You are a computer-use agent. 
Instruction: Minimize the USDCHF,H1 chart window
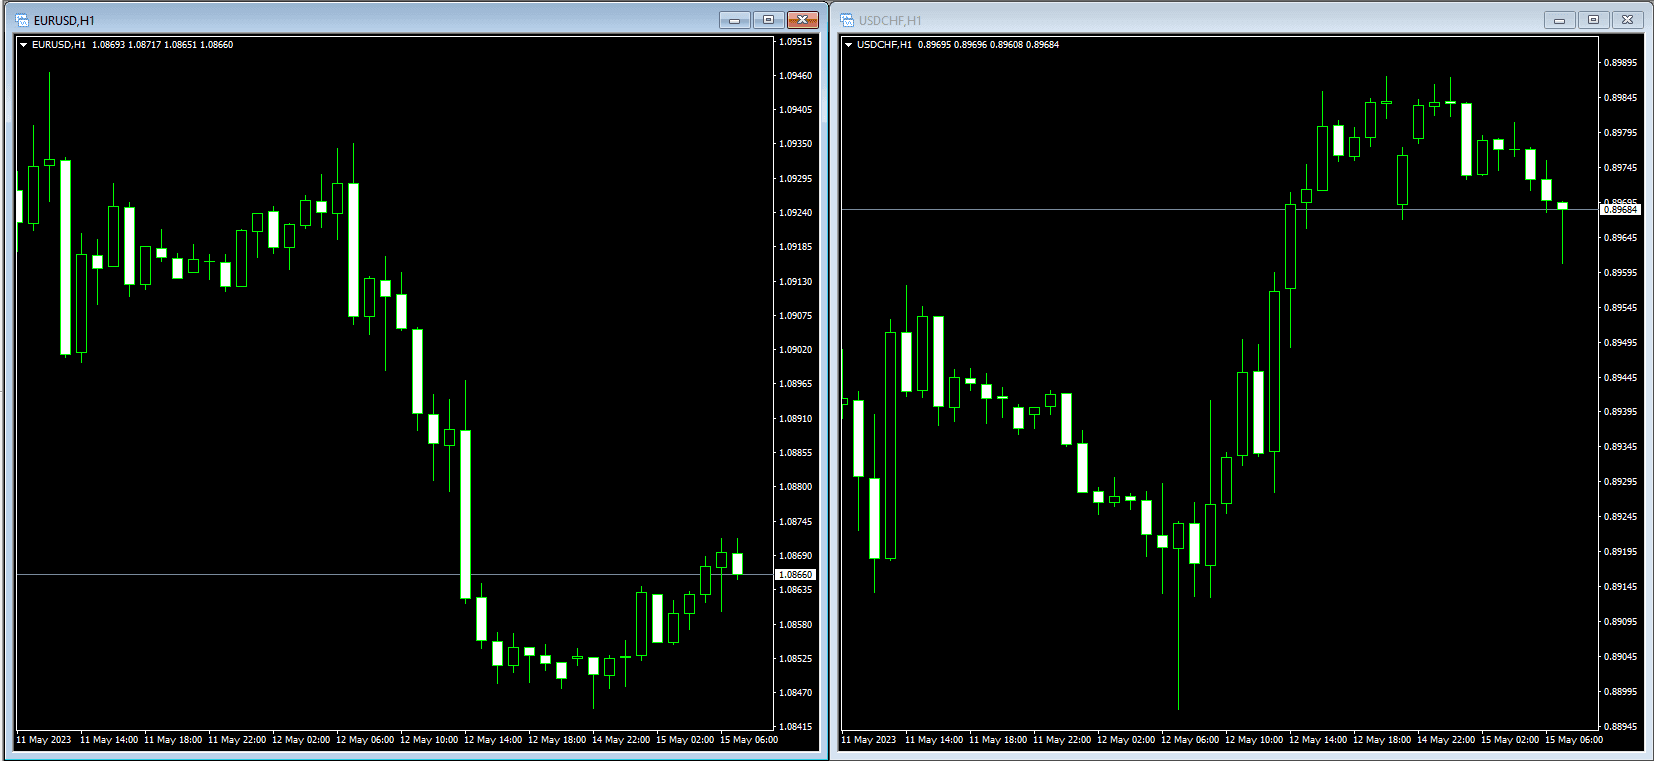coord(1560,20)
